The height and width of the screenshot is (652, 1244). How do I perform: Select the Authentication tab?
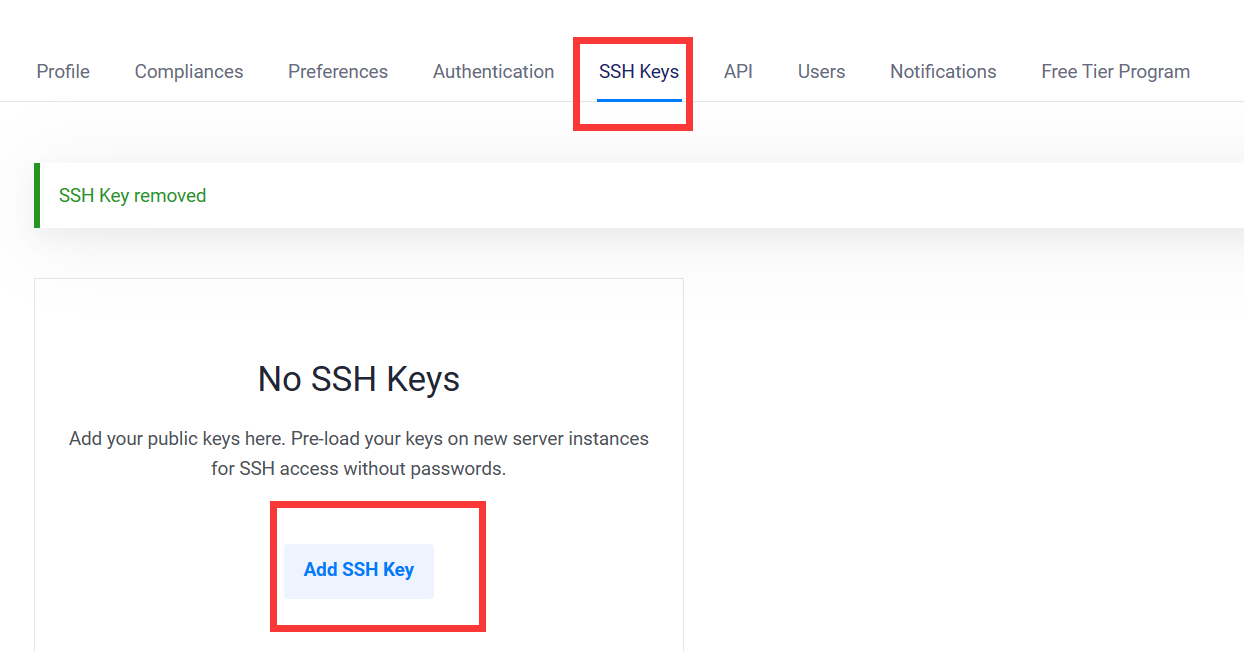point(493,72)
